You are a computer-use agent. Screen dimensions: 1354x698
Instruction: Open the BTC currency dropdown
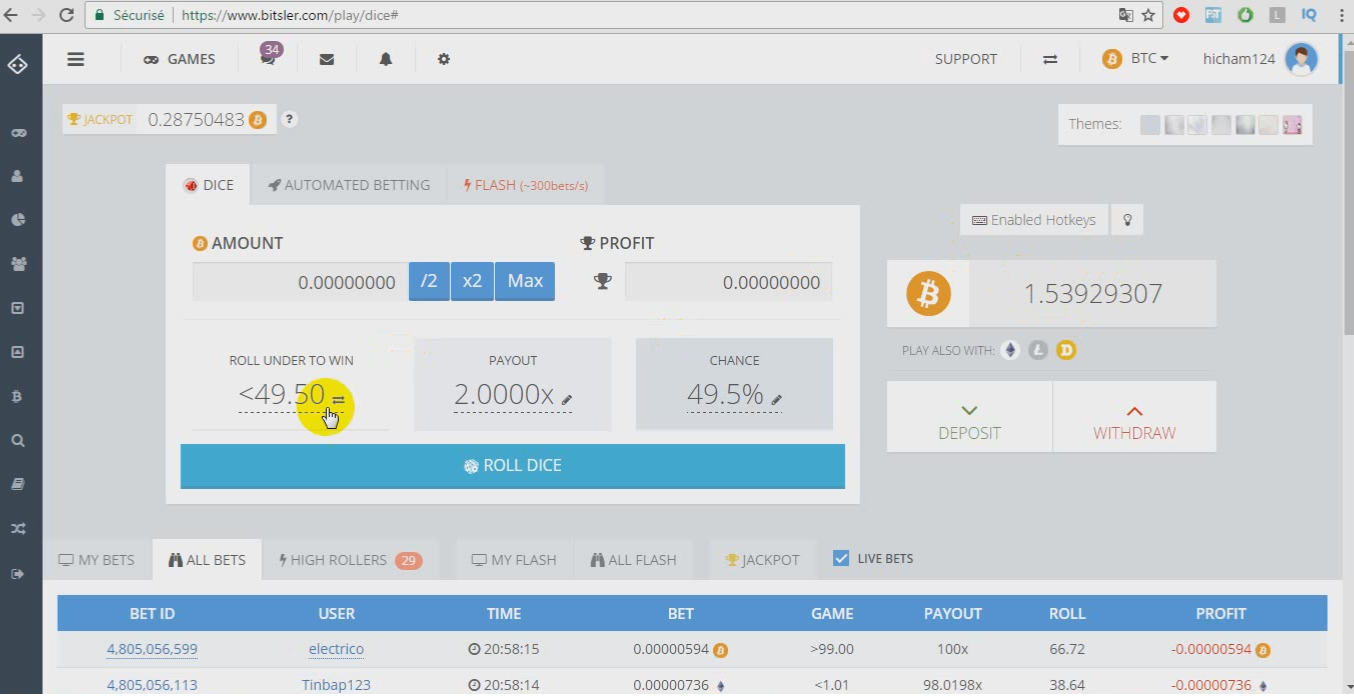click(1136, 59)
